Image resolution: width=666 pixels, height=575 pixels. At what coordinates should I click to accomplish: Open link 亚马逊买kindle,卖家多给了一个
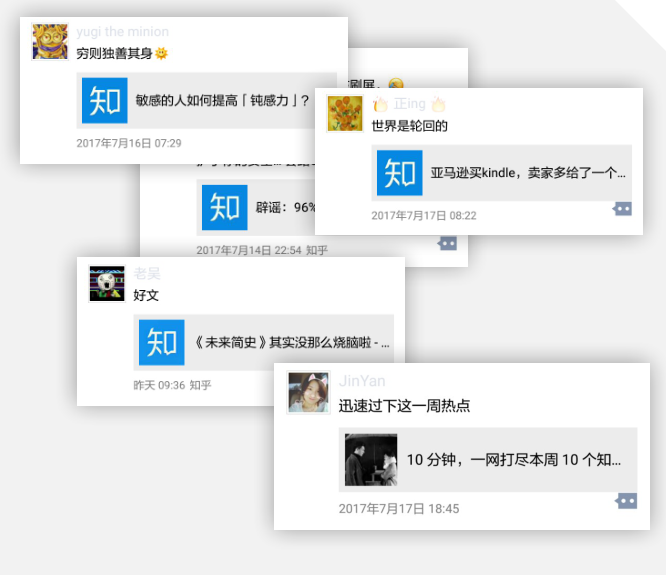point(502,173)
